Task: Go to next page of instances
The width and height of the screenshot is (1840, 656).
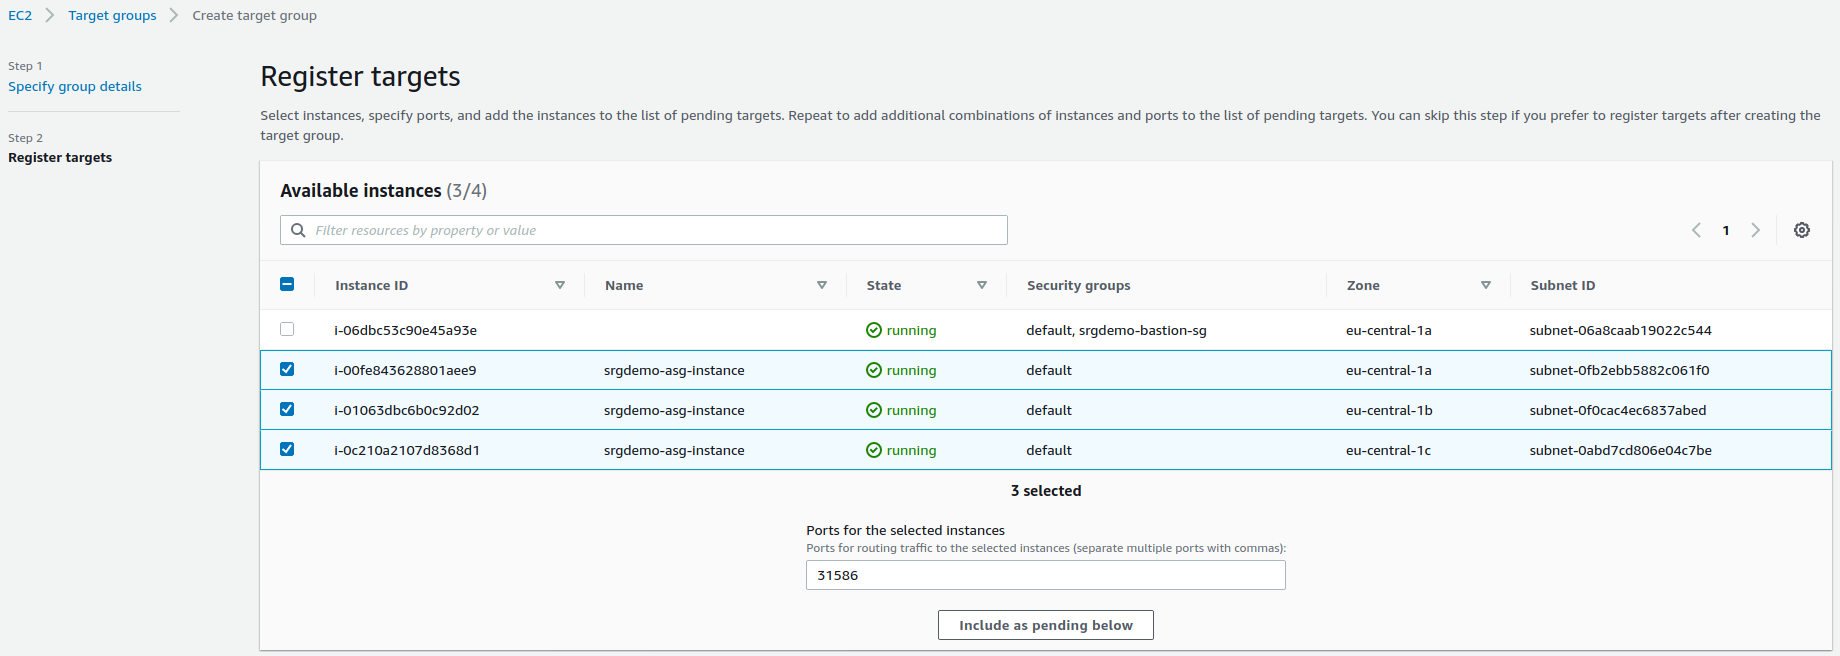Action: pos(1755,230)
